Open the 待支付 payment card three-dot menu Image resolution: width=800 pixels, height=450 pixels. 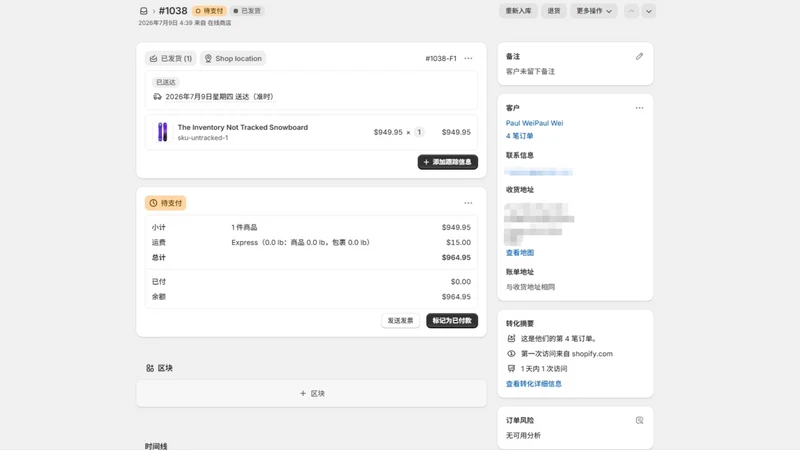coord(468,203)
